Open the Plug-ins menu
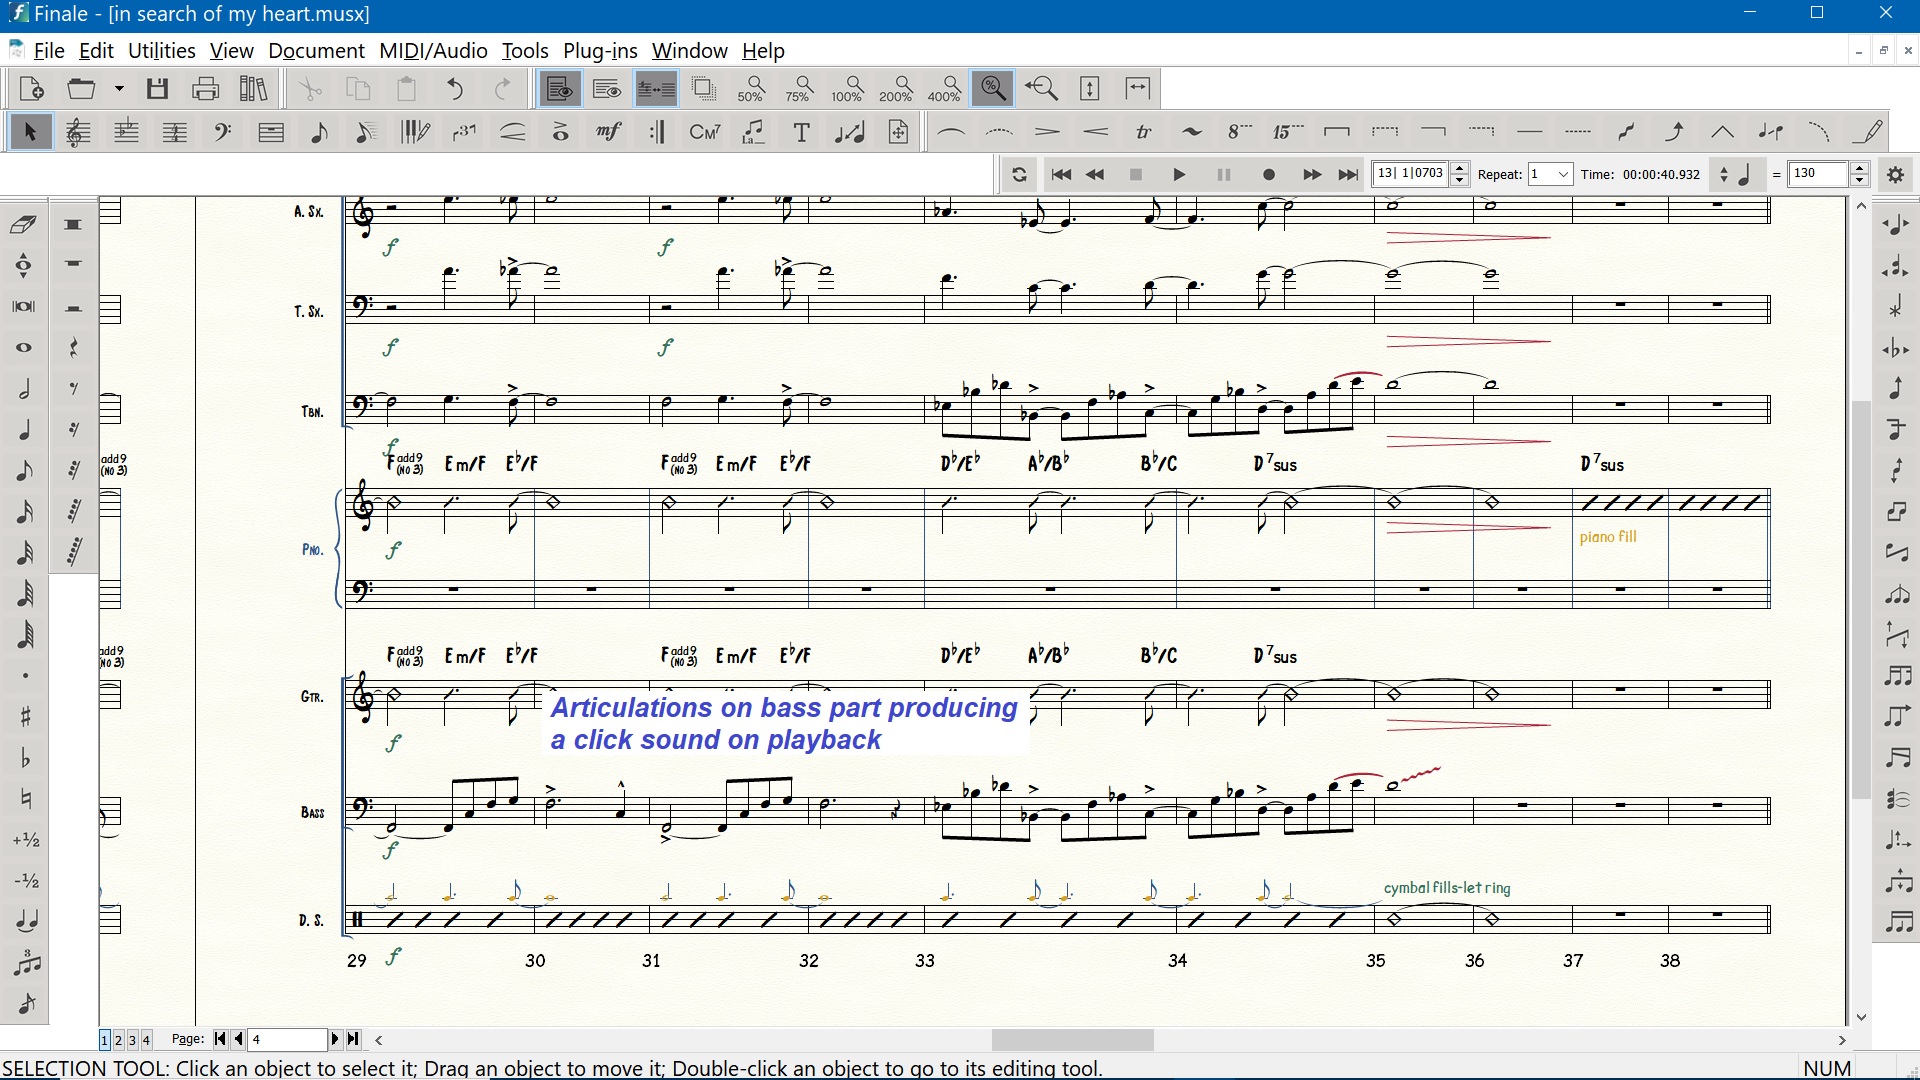 (x=600, y=51)
